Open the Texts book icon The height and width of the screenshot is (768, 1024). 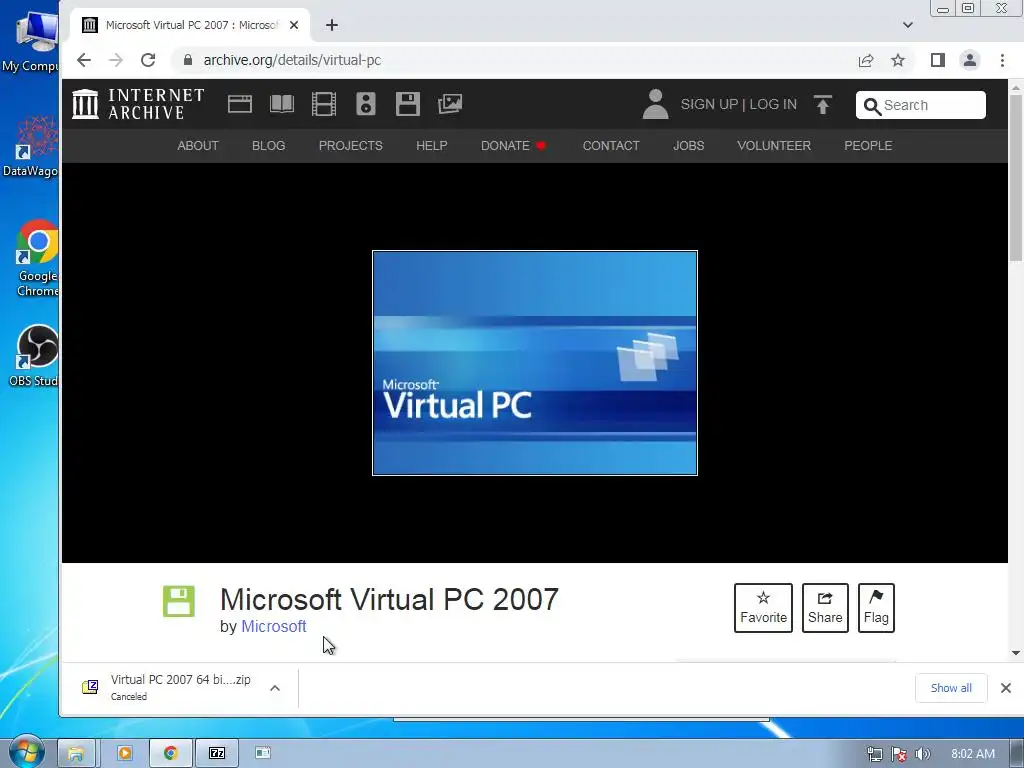[281, 104]
